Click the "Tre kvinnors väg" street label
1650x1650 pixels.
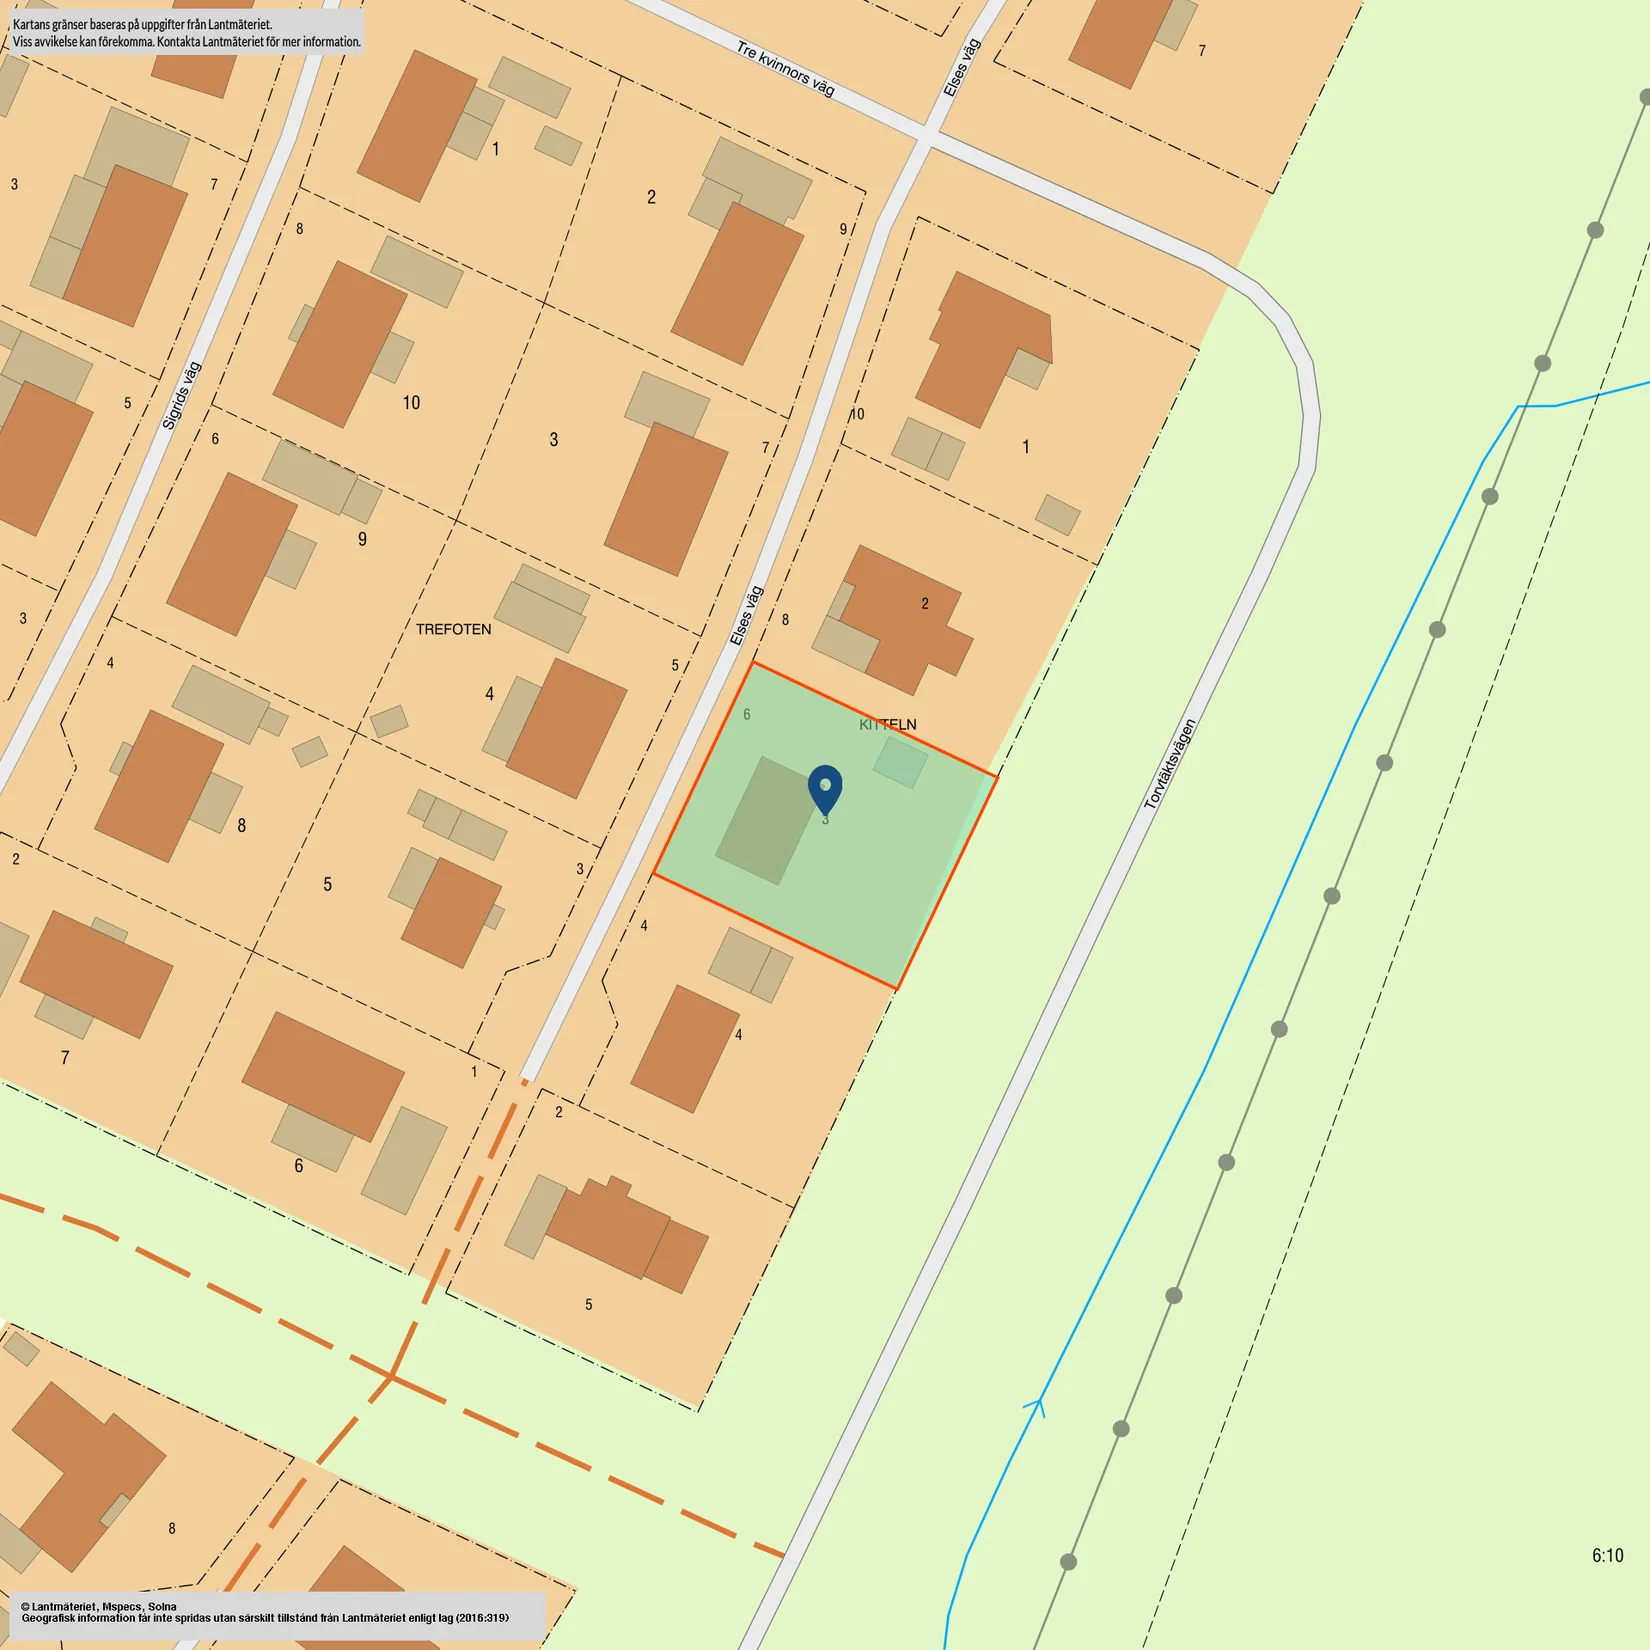click(785, 68)
